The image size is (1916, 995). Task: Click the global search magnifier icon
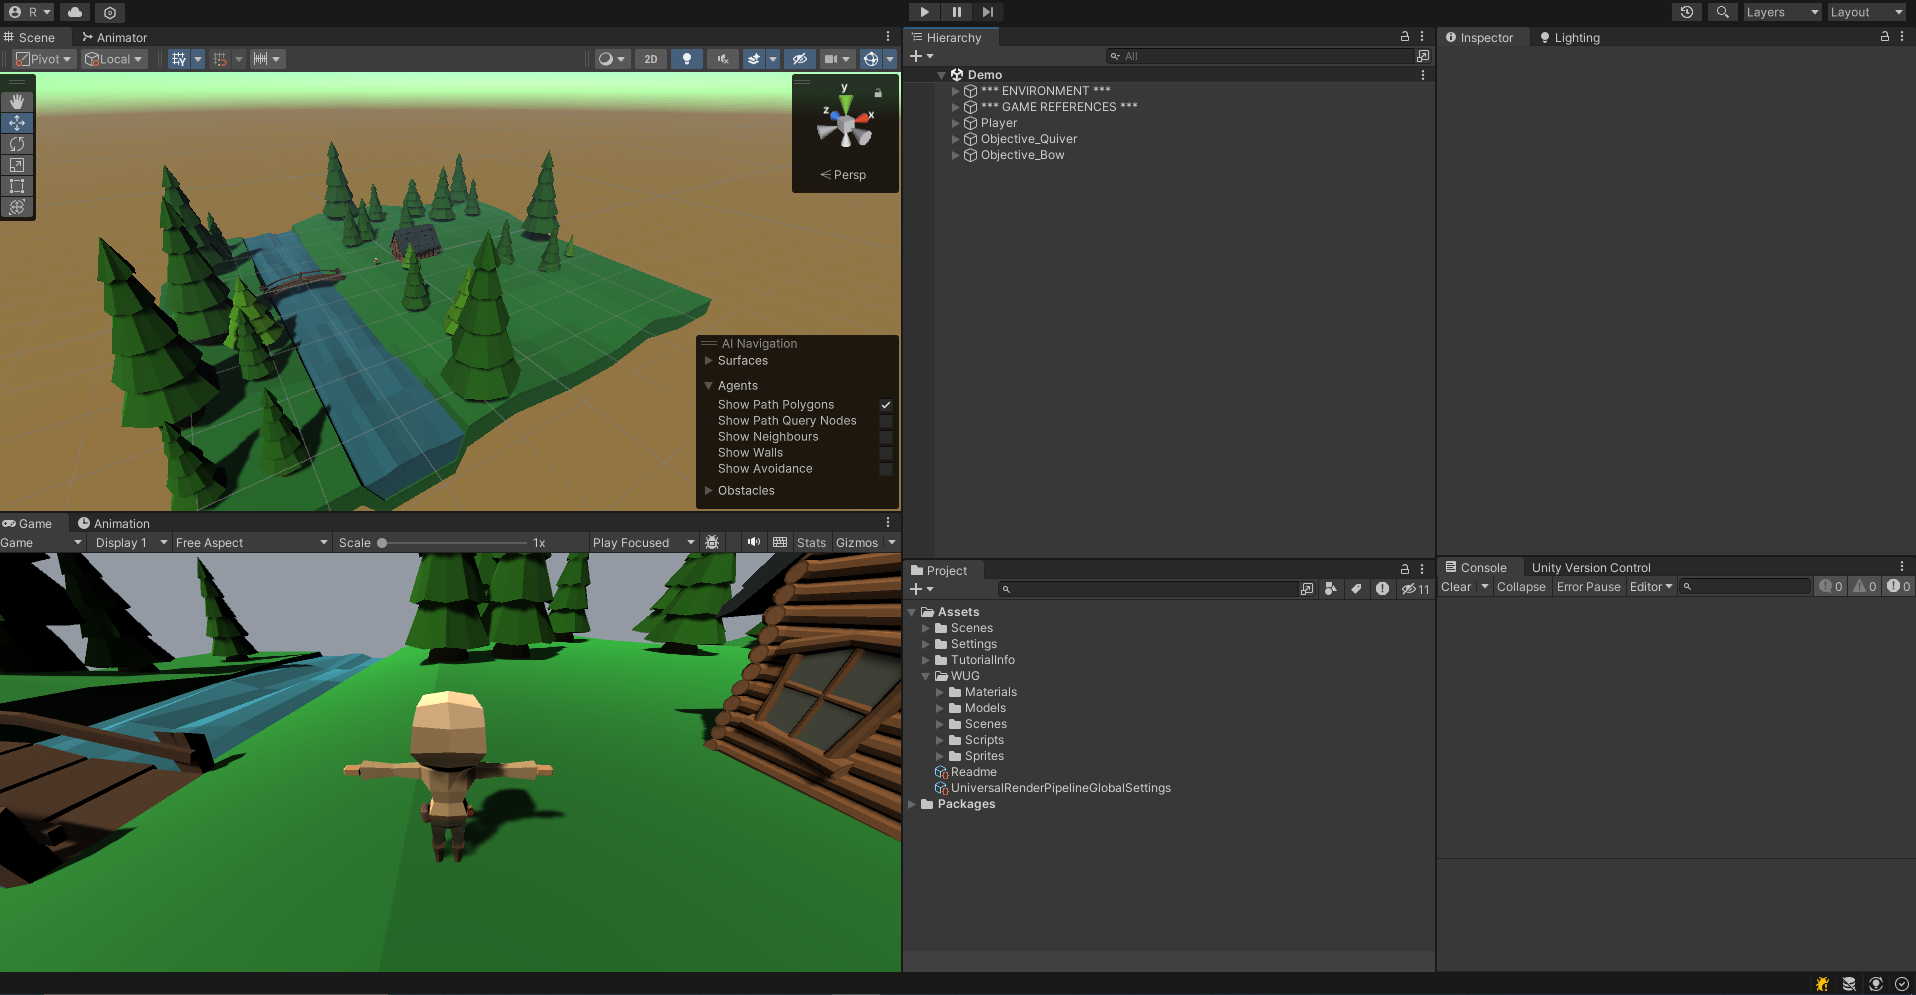[1722, 12]
